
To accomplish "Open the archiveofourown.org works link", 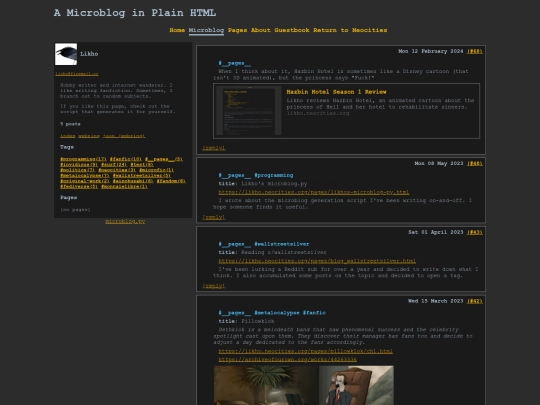I will tap(288, 360).
